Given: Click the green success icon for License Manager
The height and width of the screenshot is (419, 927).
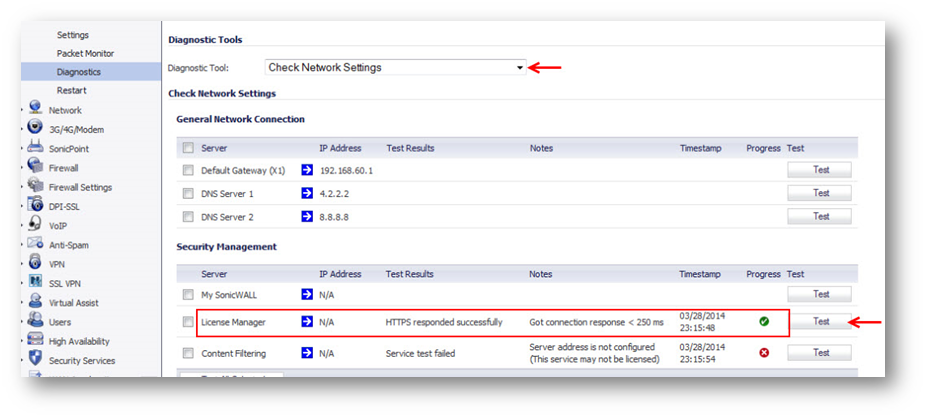Looking at the screenshot, I should pos(764,322).
